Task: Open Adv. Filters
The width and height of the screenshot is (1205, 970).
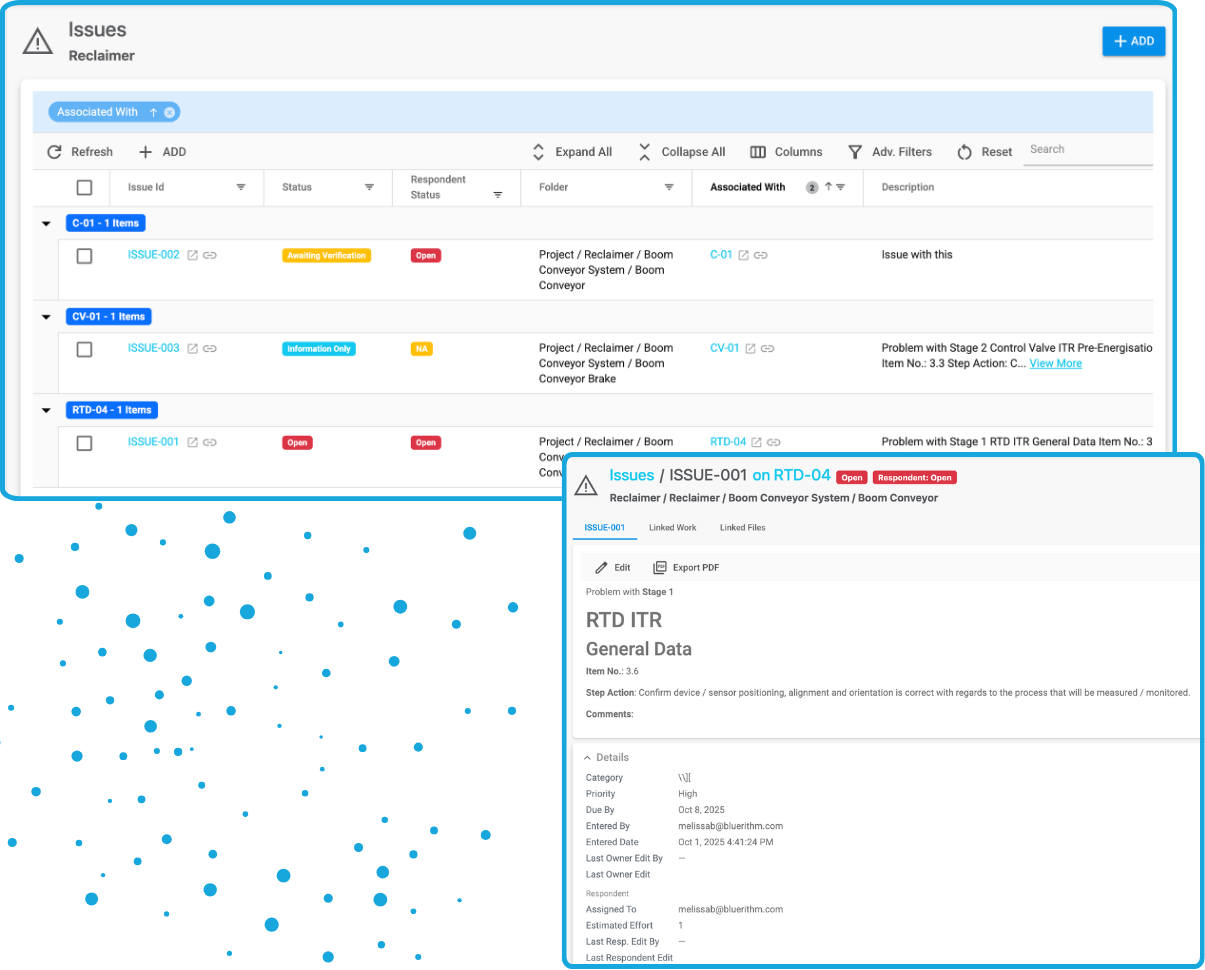Action: click(855, 152)
